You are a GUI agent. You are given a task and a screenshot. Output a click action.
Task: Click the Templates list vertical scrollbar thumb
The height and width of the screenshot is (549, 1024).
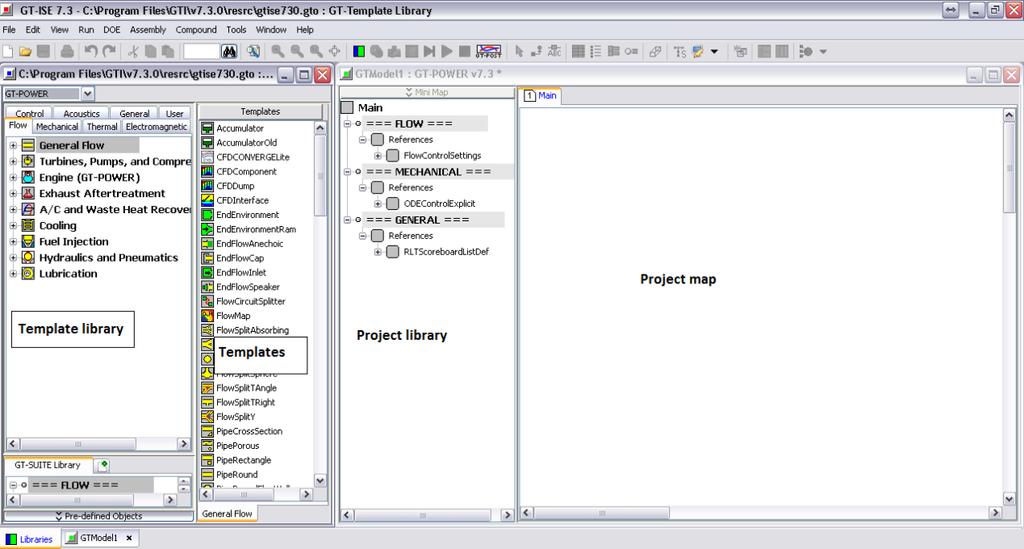[x=320, y=175]
